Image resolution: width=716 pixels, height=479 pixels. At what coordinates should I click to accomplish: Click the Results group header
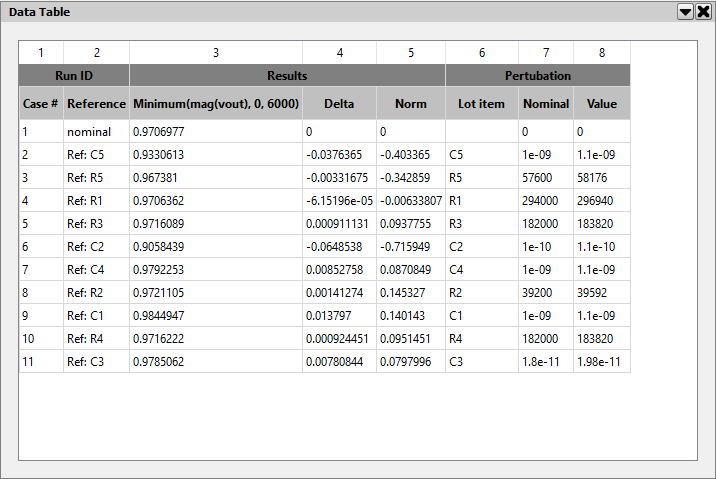coord(287,75)
